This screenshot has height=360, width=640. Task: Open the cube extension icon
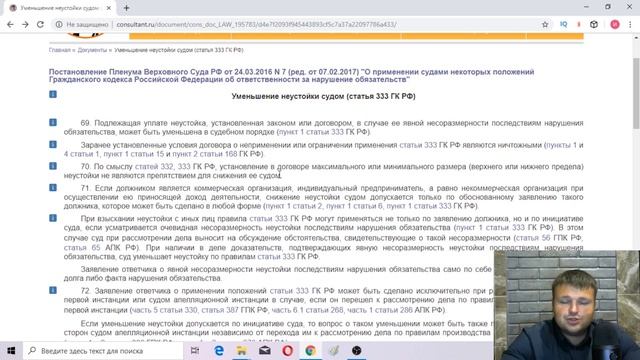click(594, 24)
